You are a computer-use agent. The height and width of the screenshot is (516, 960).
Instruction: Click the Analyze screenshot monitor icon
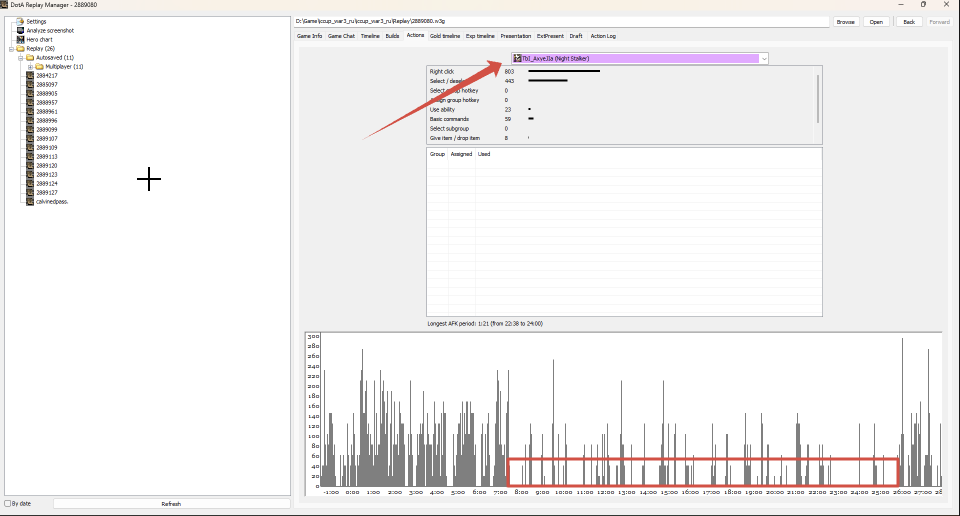(20, 31)
